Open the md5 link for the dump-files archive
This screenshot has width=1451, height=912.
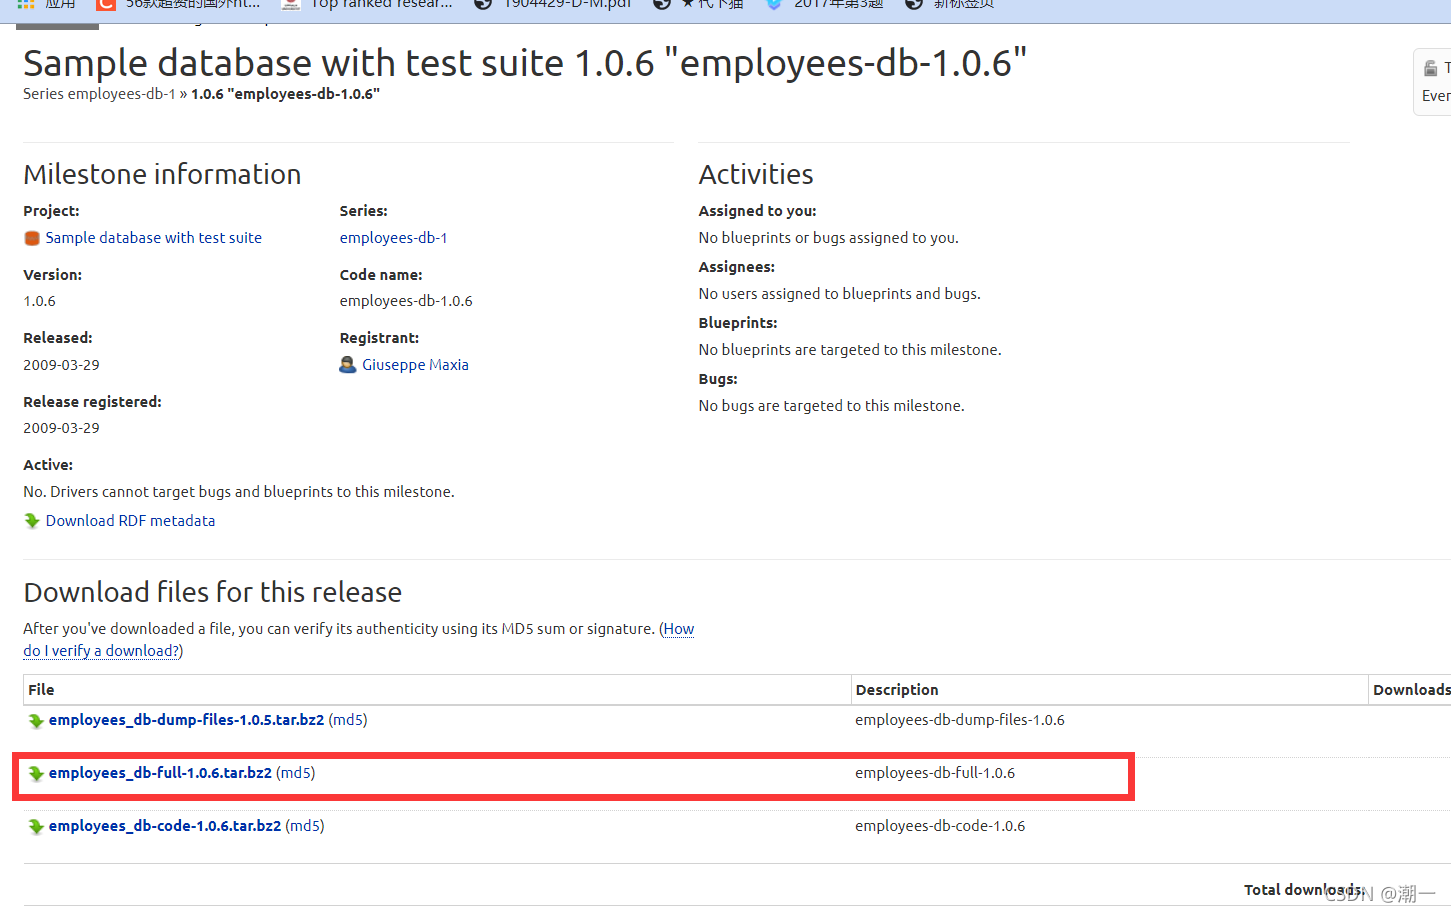click(x=348, y=720)
